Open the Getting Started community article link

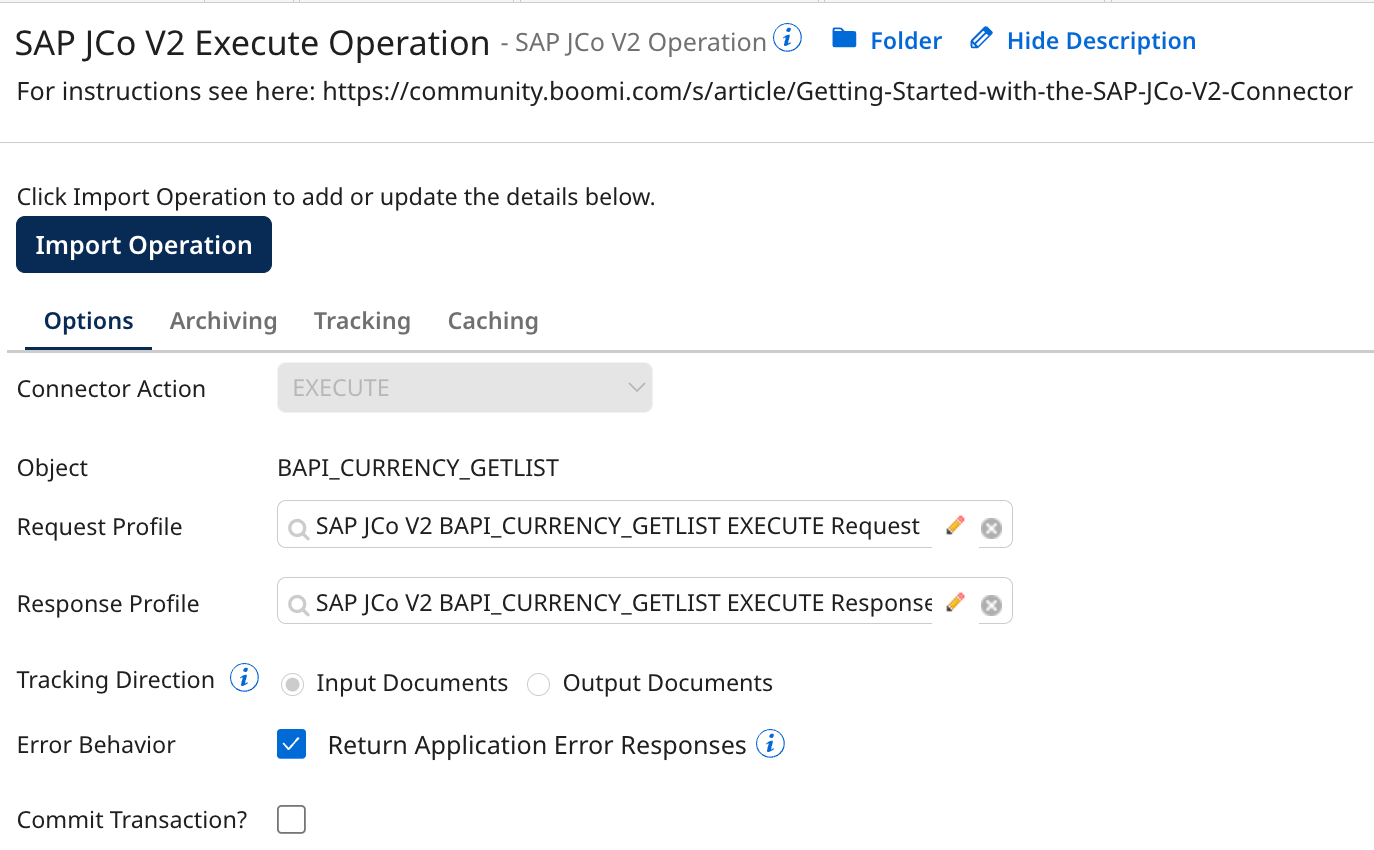(835, 91)
